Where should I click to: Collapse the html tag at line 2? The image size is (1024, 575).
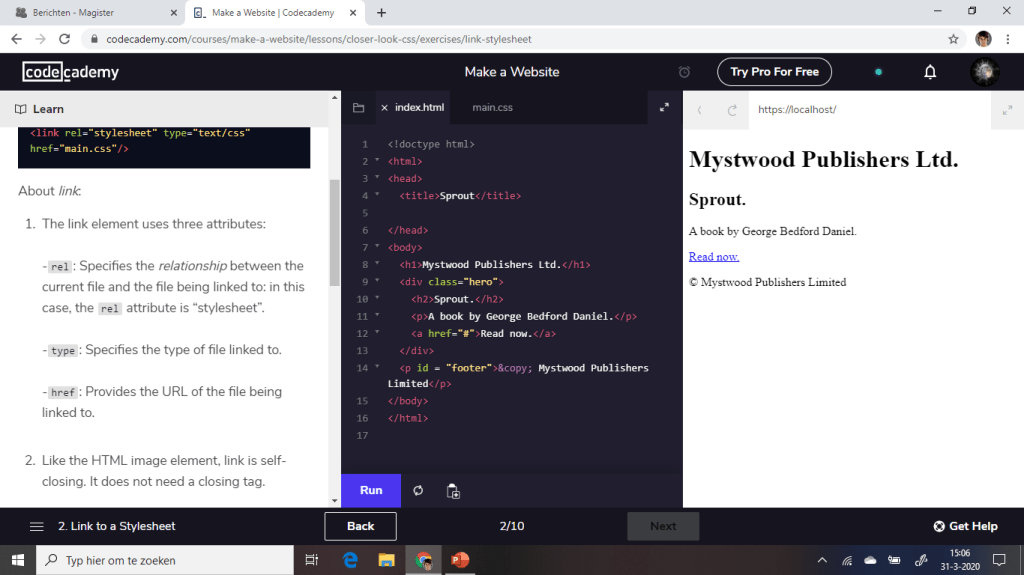coord(377,161)
